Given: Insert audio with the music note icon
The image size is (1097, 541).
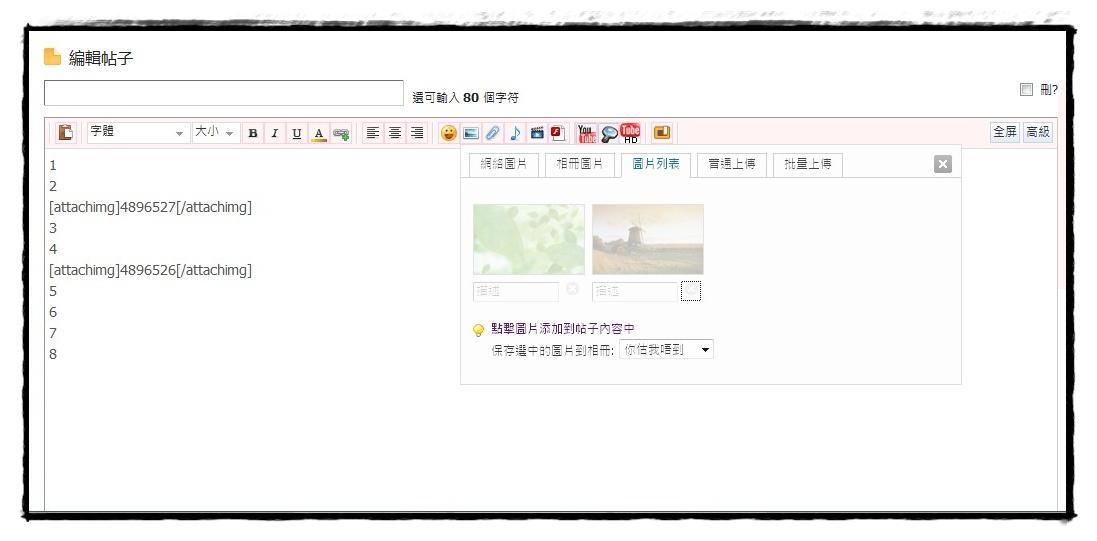Looking at the screenshot, I should pos(515,133).
